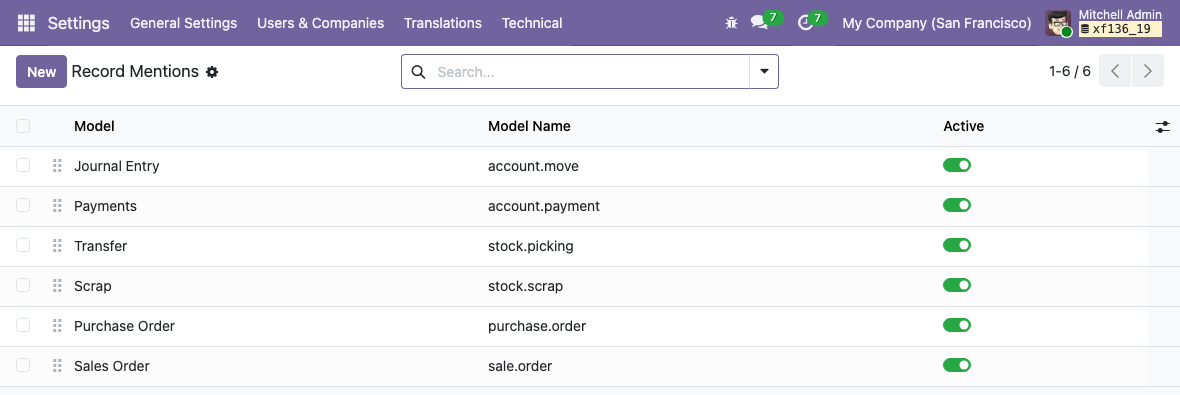Disable Active toggle for Journal Entry

click(x=957, y=166)
